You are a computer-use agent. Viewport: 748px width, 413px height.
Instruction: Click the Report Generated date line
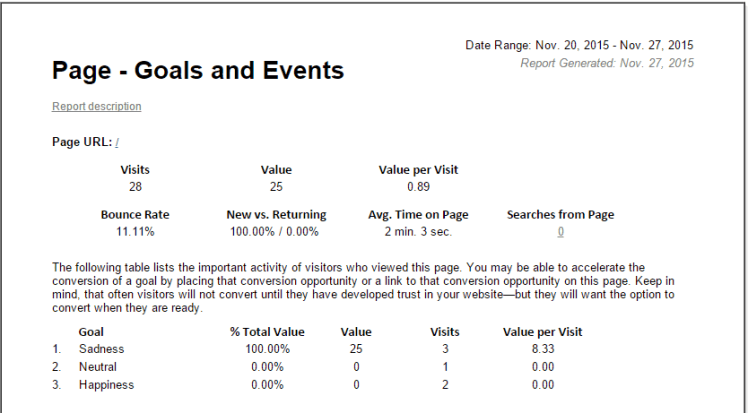606,63
